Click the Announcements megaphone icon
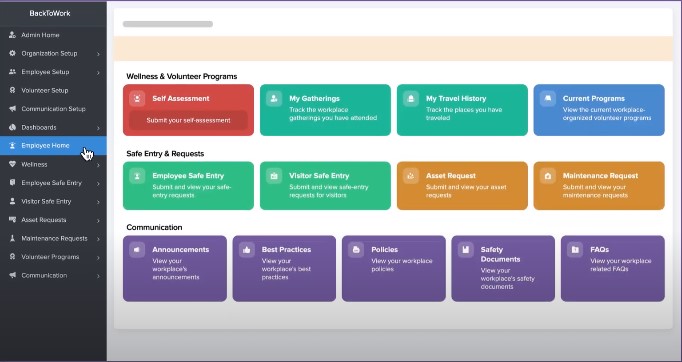 pyautogui.click(x=137, y=250)
